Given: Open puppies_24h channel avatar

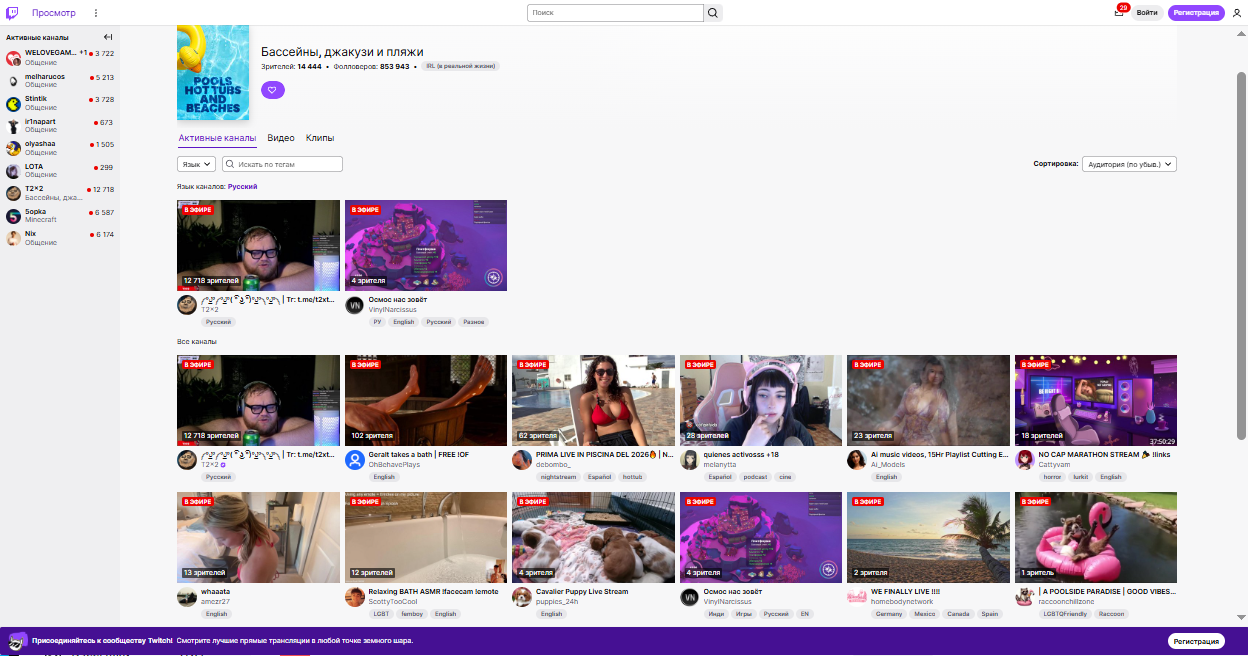Looking at the screenshot, I should coord(521,597).
